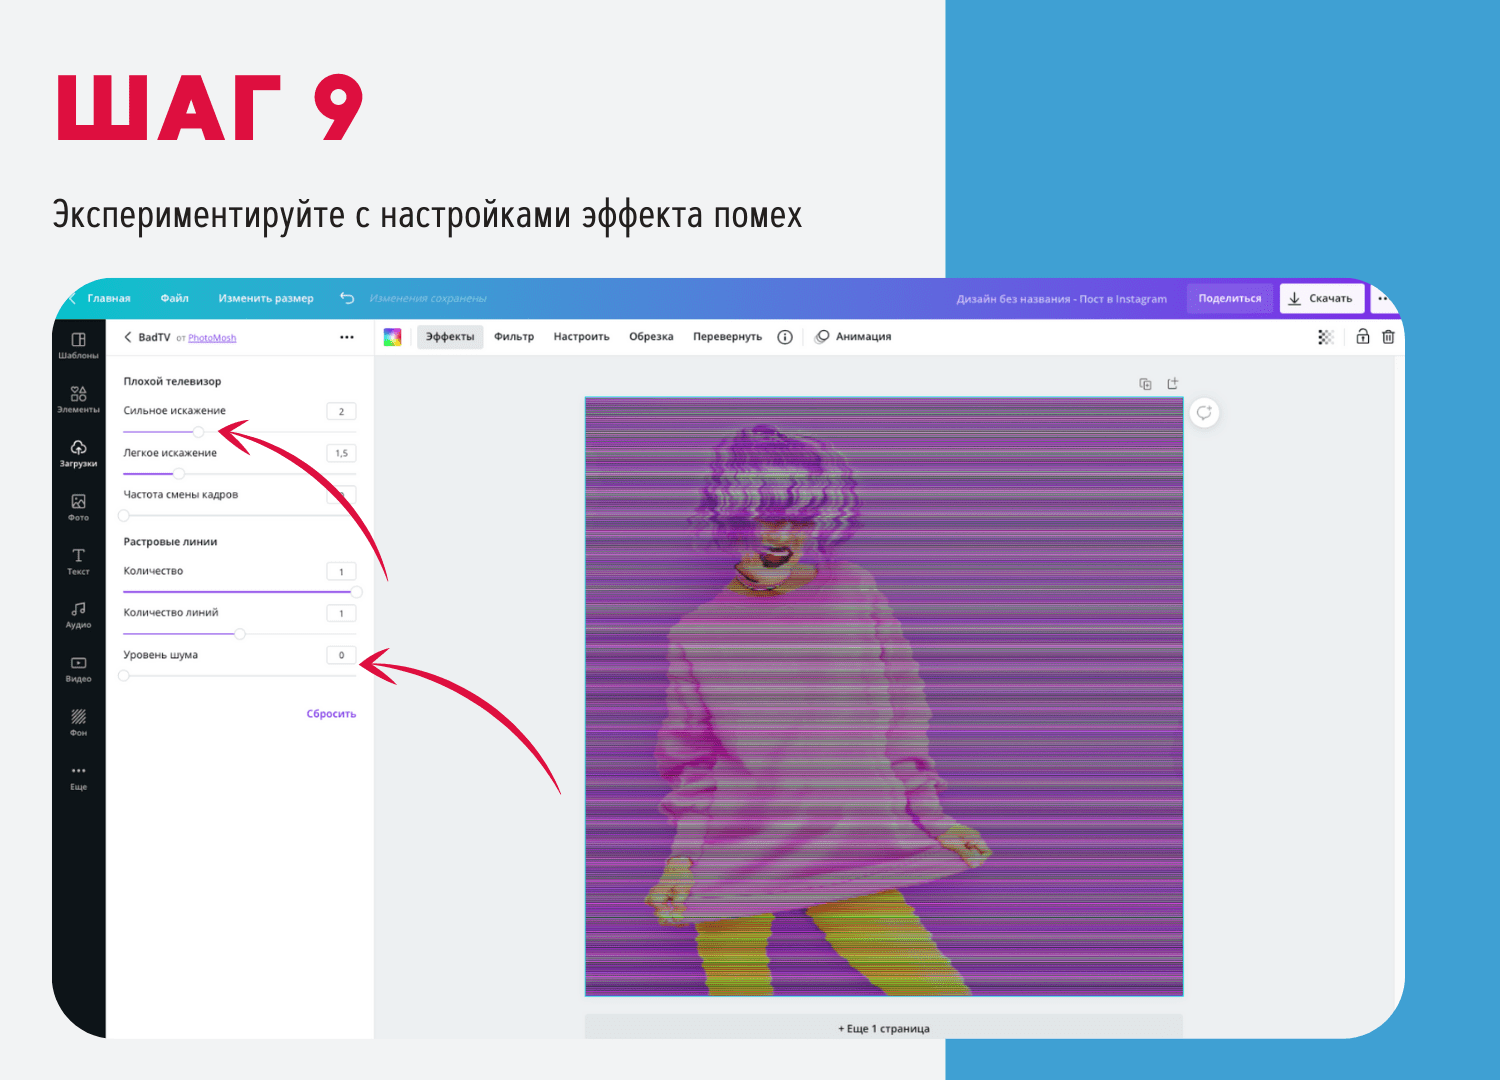Open the Эффекты tab
This screenshot has width=1500, height=1080.
pos(450,337)
